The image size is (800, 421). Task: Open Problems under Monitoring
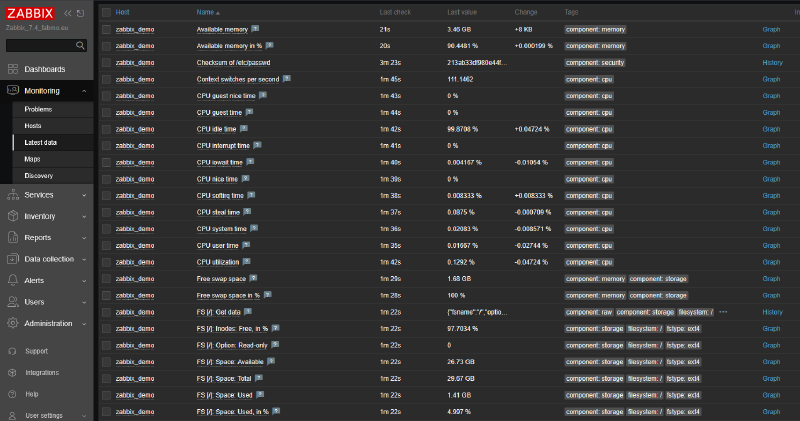coord(38,109)
